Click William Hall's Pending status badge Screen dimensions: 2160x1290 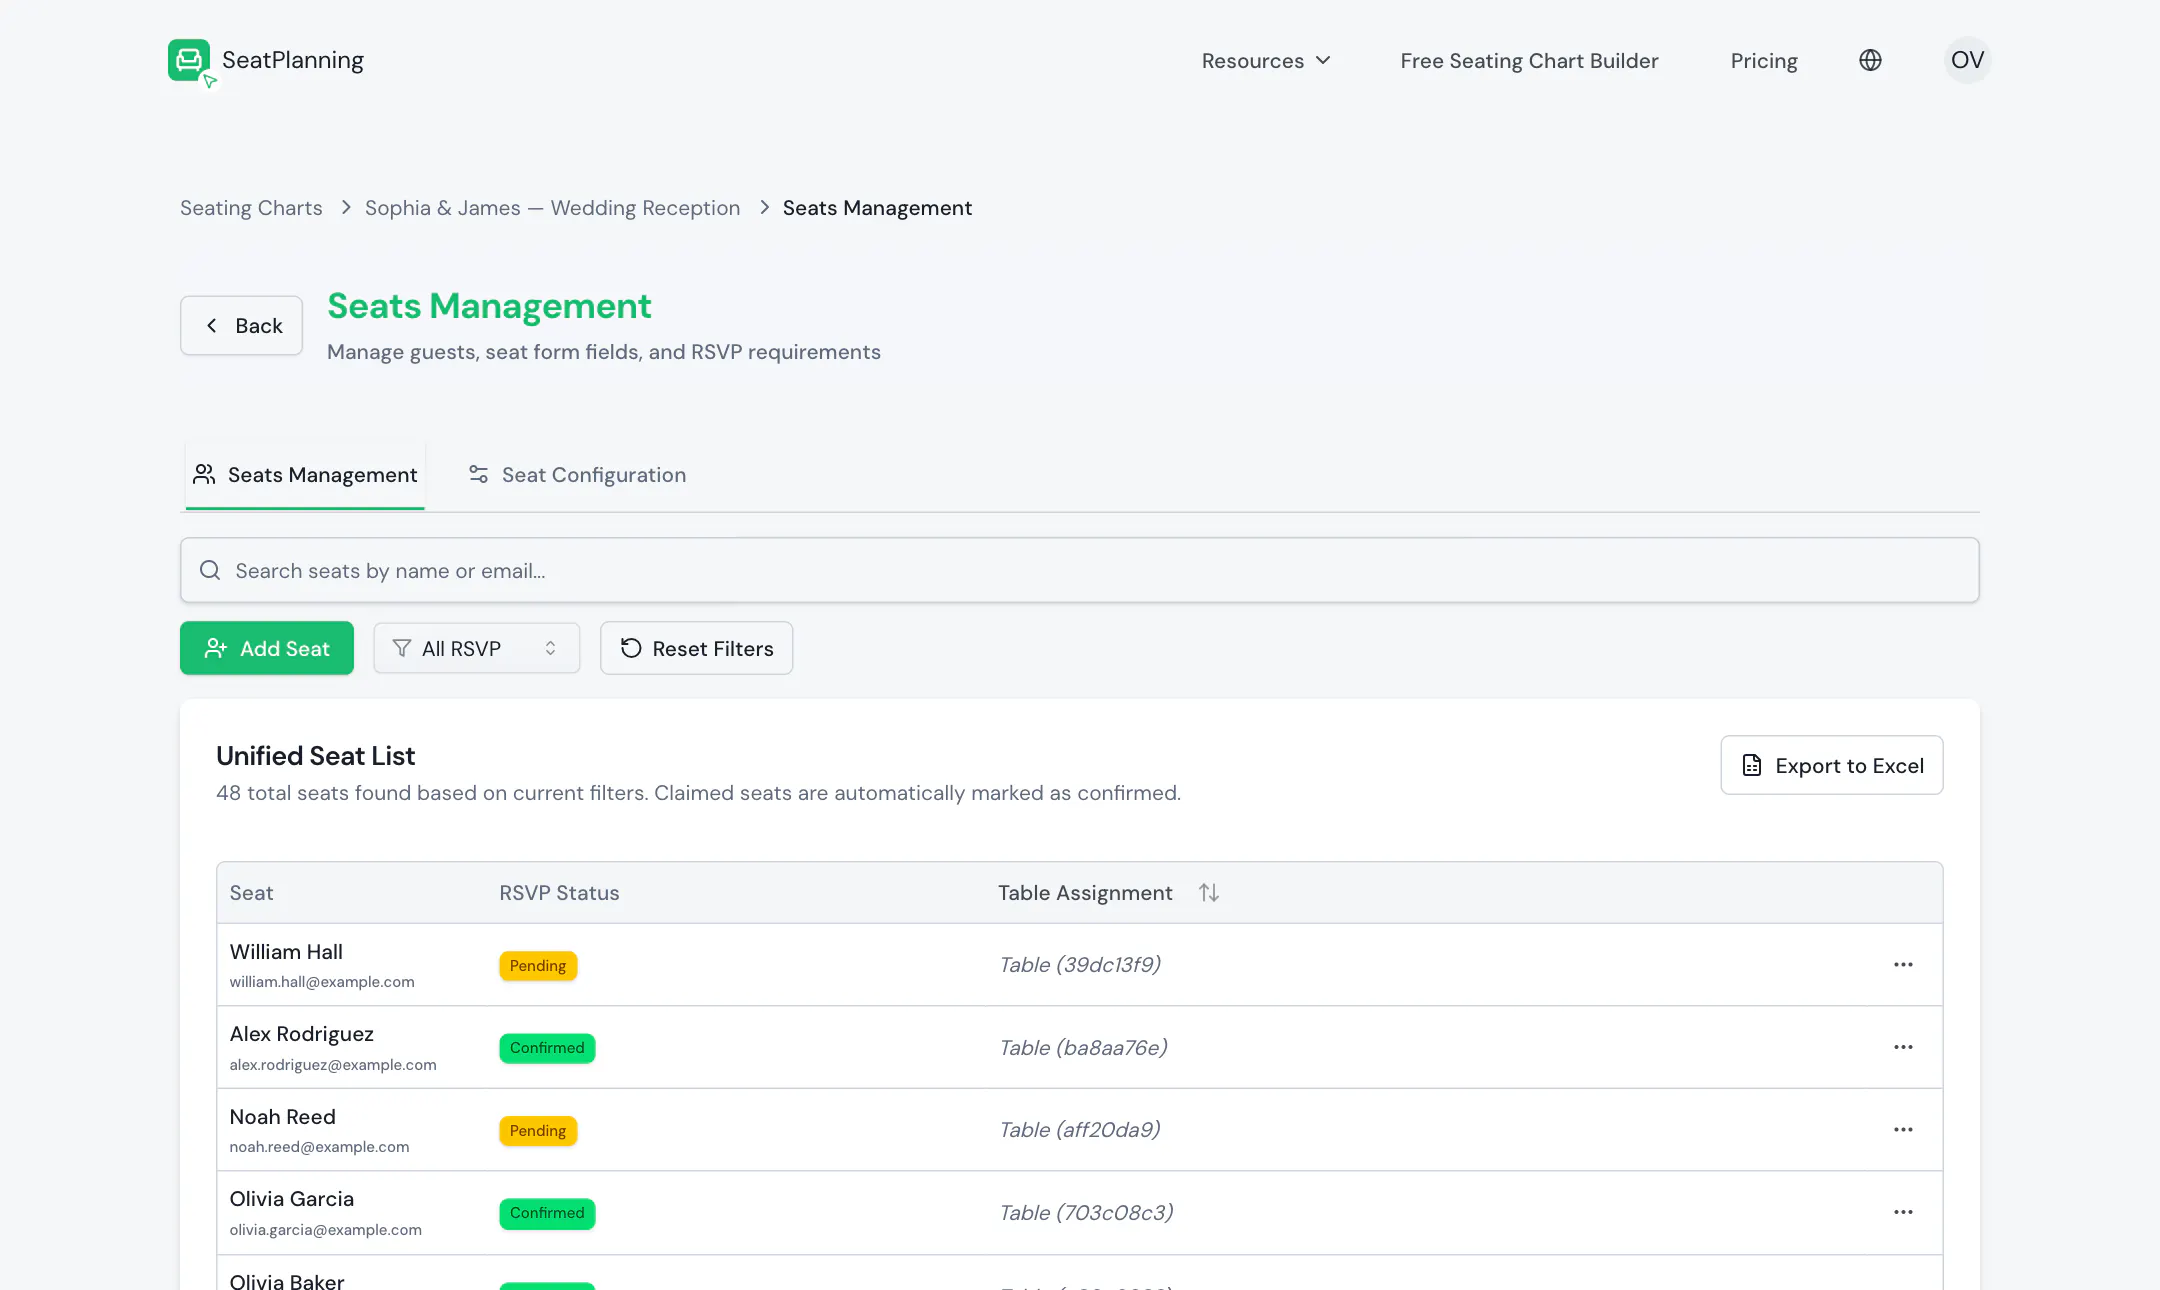tap(538, 966)
